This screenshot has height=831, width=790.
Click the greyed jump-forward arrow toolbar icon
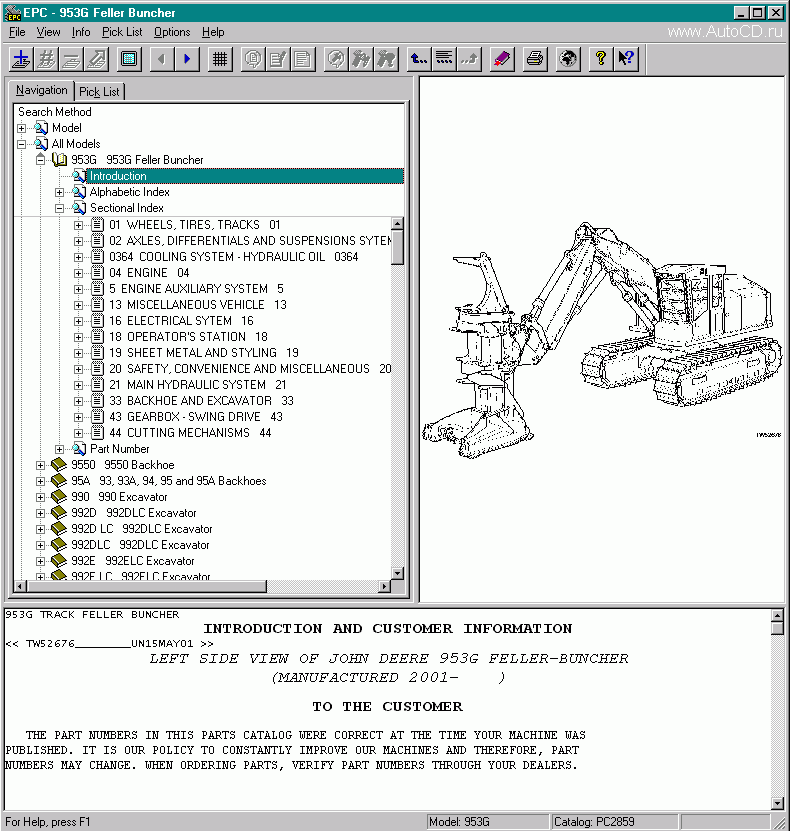(x=469, y=59)
